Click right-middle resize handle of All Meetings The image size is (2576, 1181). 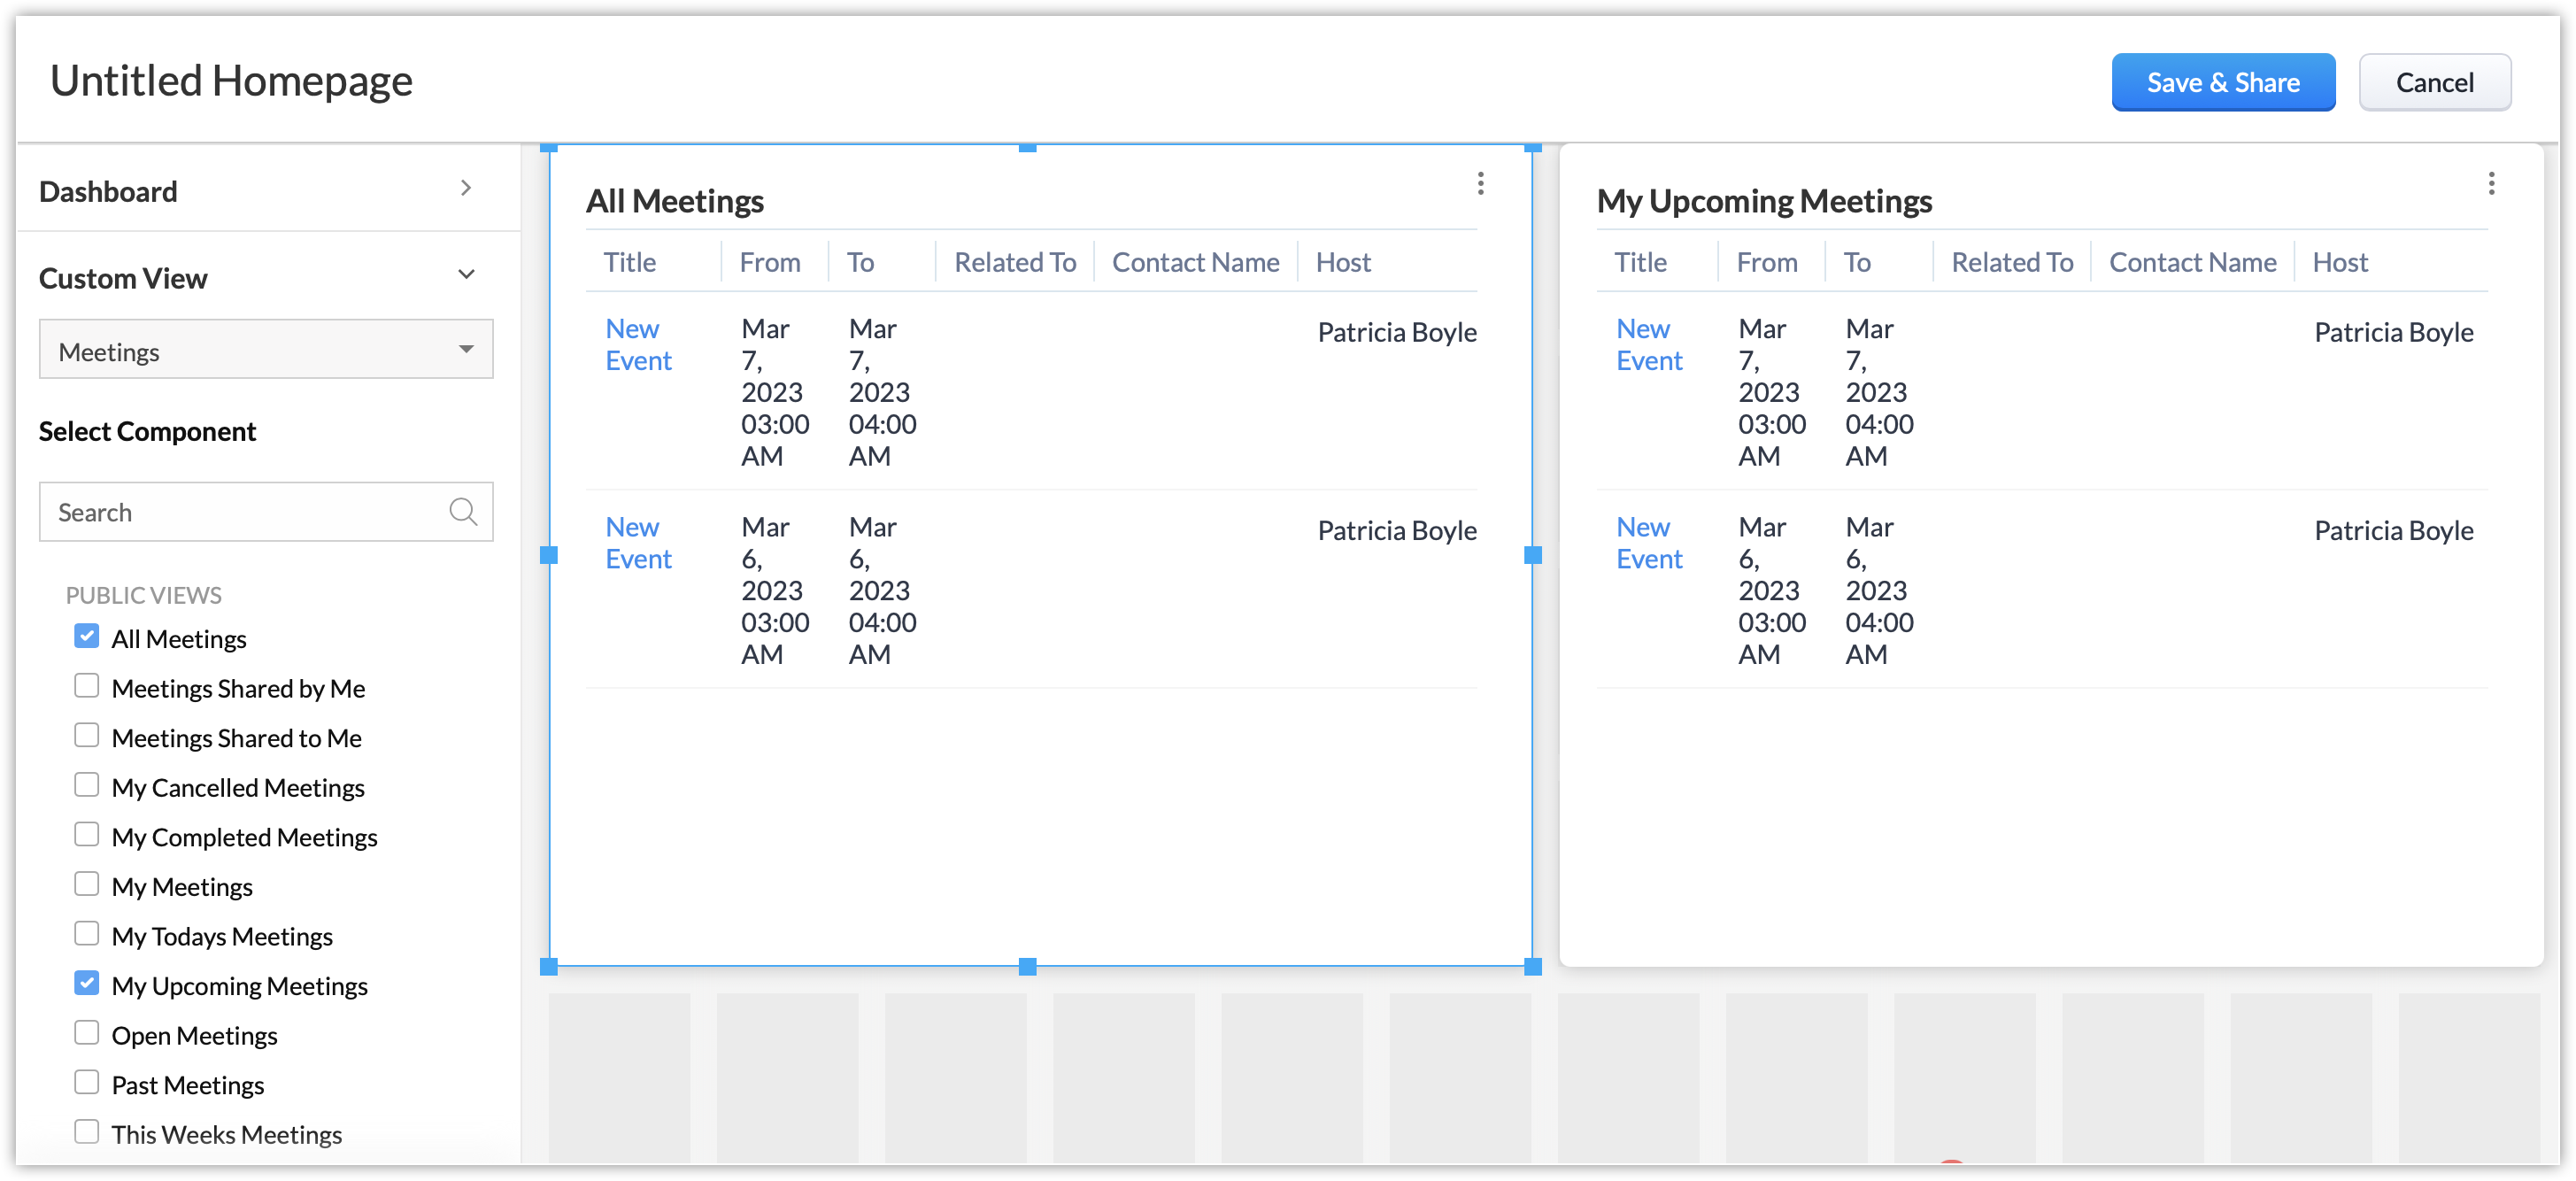pyautogui.click(x=1532, y=555)
